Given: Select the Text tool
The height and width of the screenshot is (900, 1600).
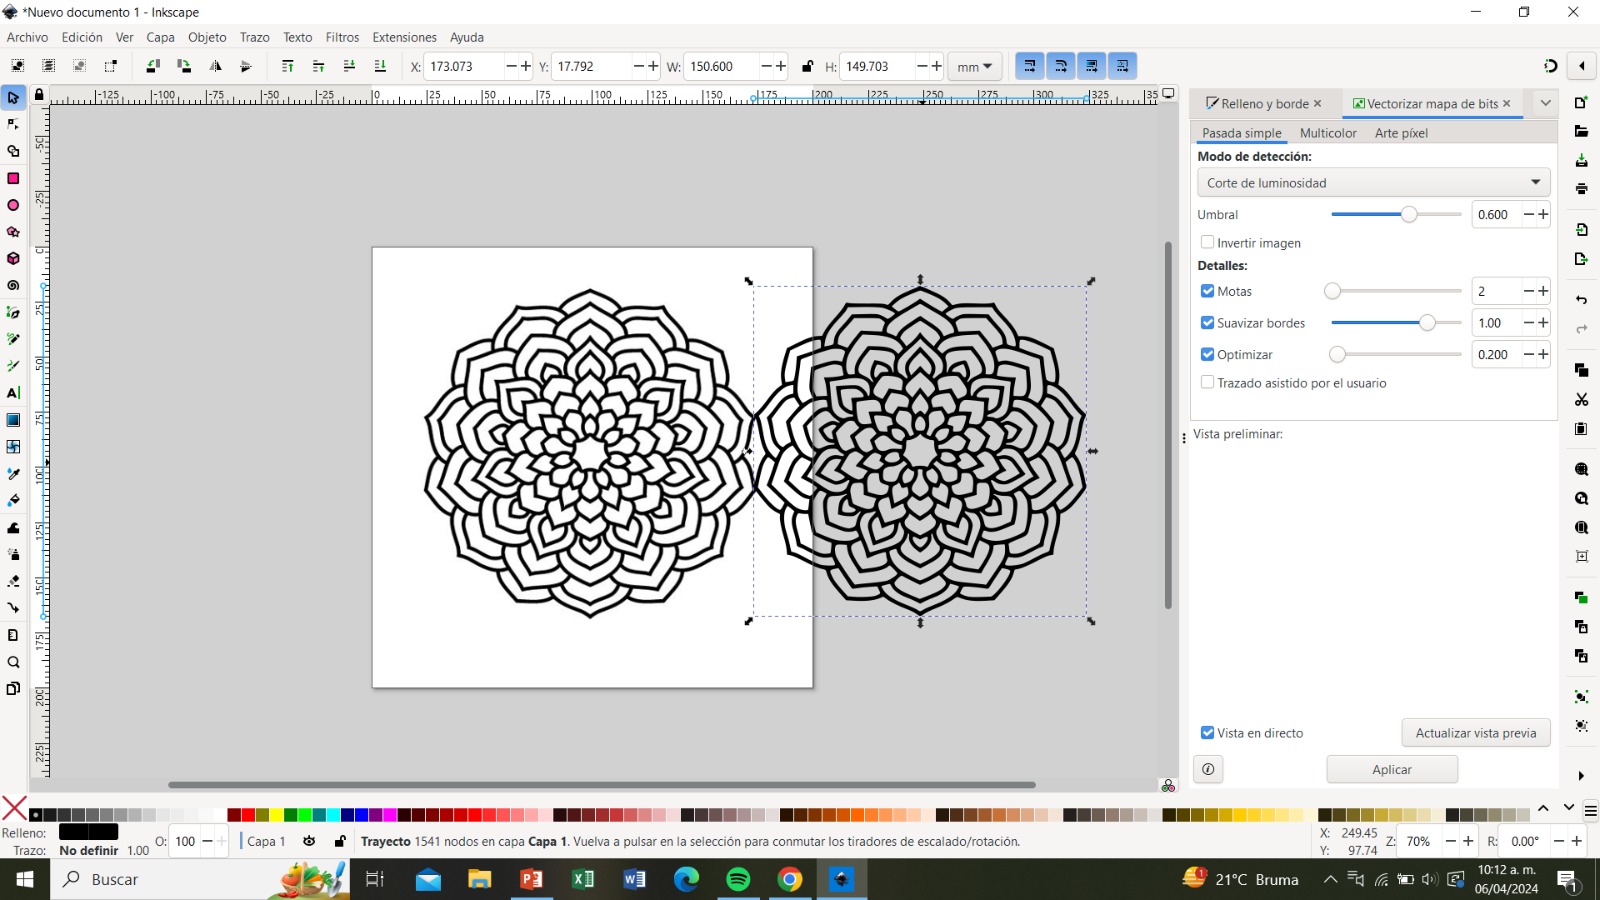Looking at the screenshot, I should tap(13, 393).
